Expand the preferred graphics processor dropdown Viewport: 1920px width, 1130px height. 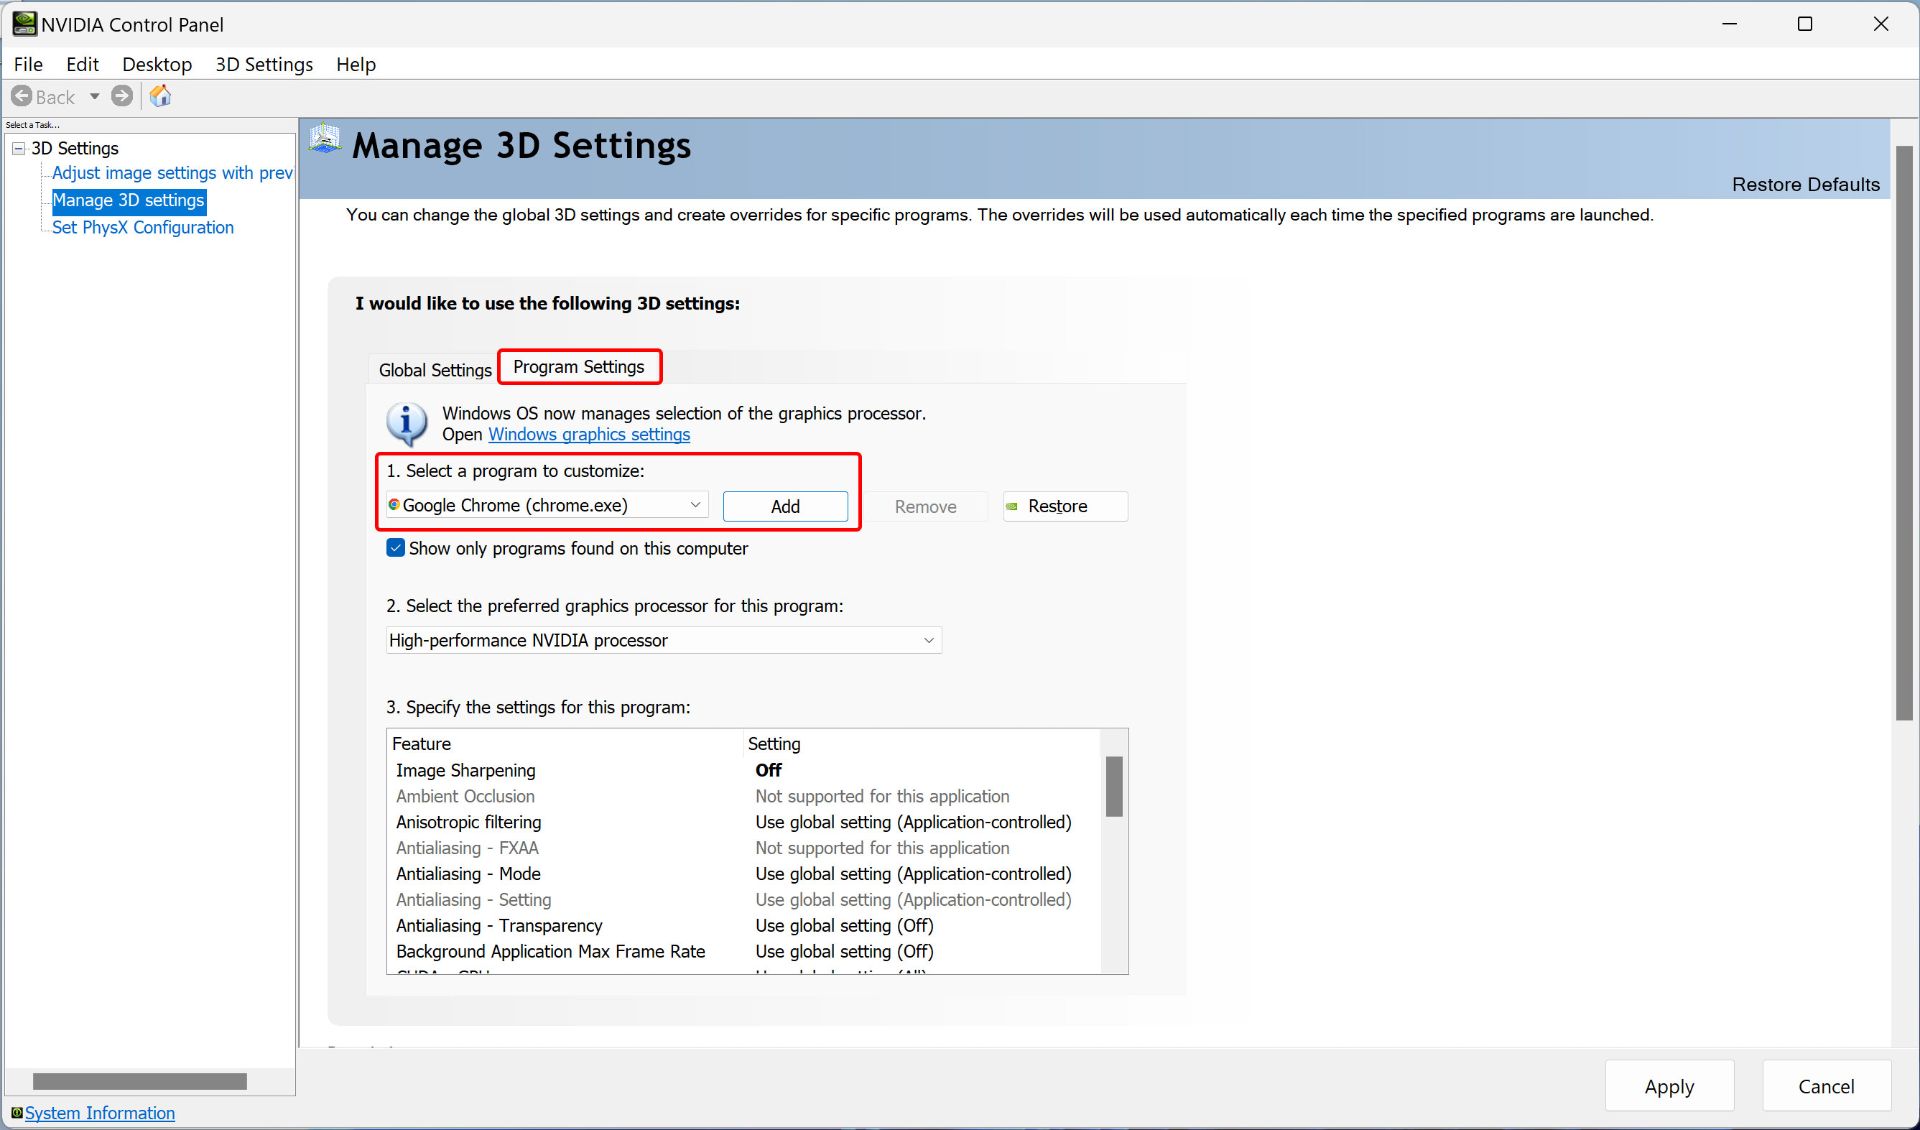(x=929, y=640)
